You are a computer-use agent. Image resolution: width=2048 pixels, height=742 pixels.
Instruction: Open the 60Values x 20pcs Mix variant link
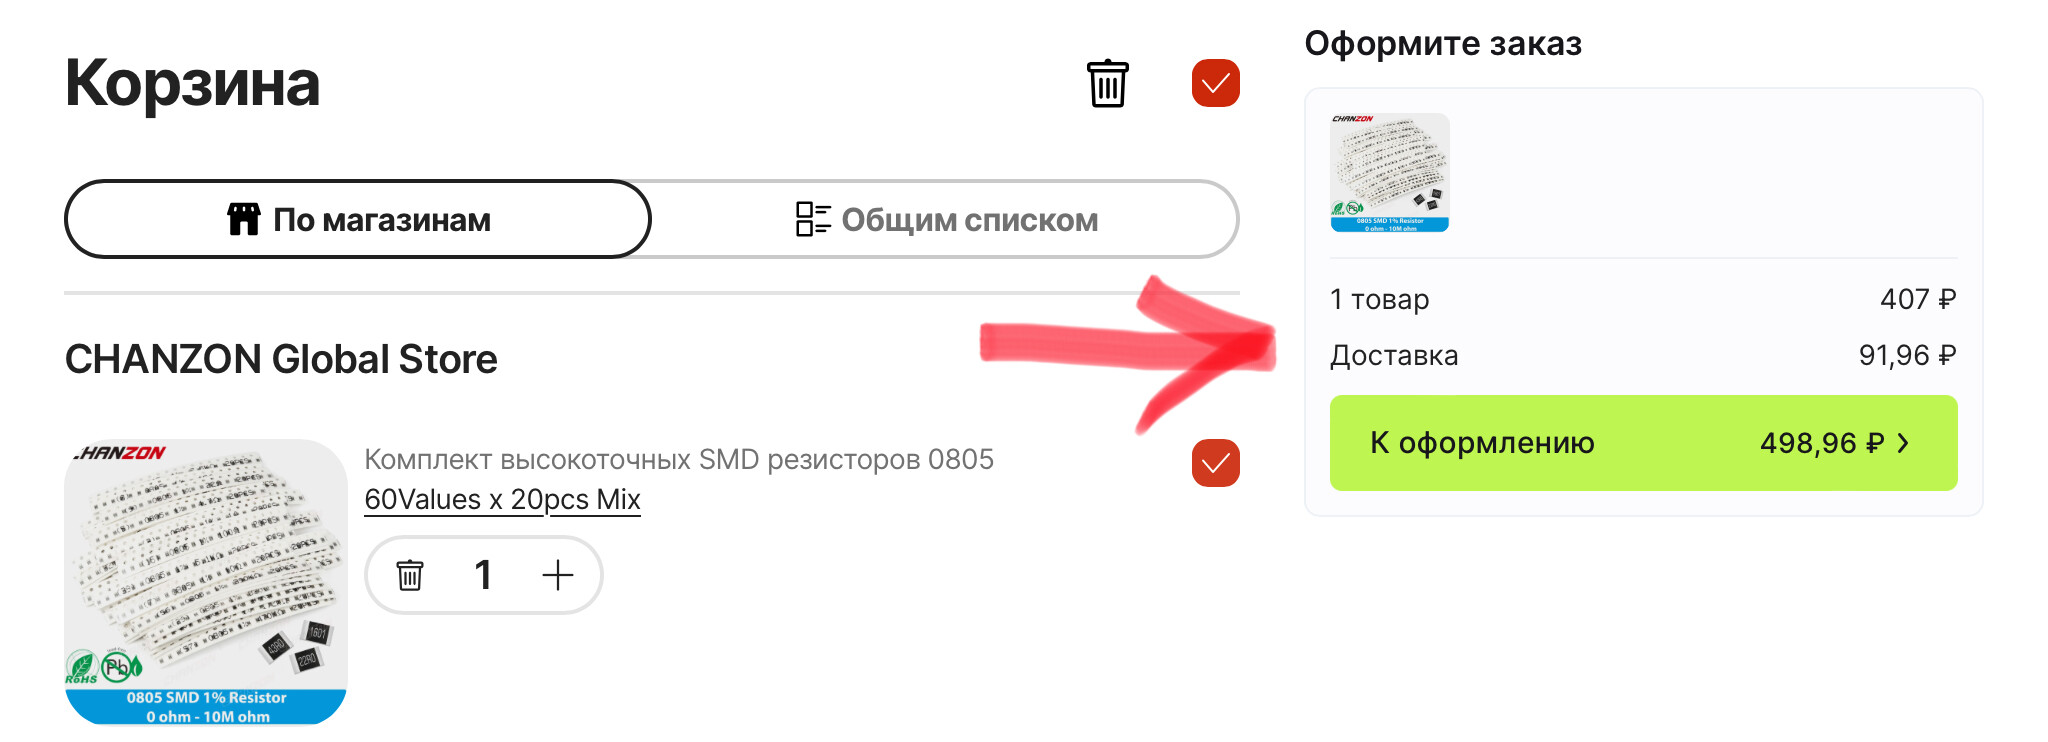click(x=502, y=499)
